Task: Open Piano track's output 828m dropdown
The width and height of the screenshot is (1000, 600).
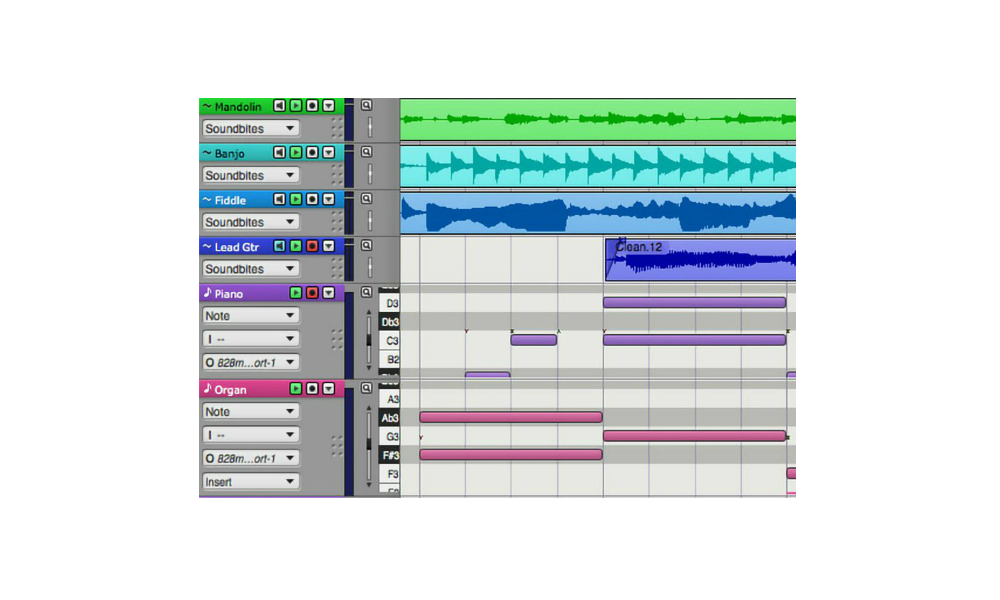Action: [250, 362]
